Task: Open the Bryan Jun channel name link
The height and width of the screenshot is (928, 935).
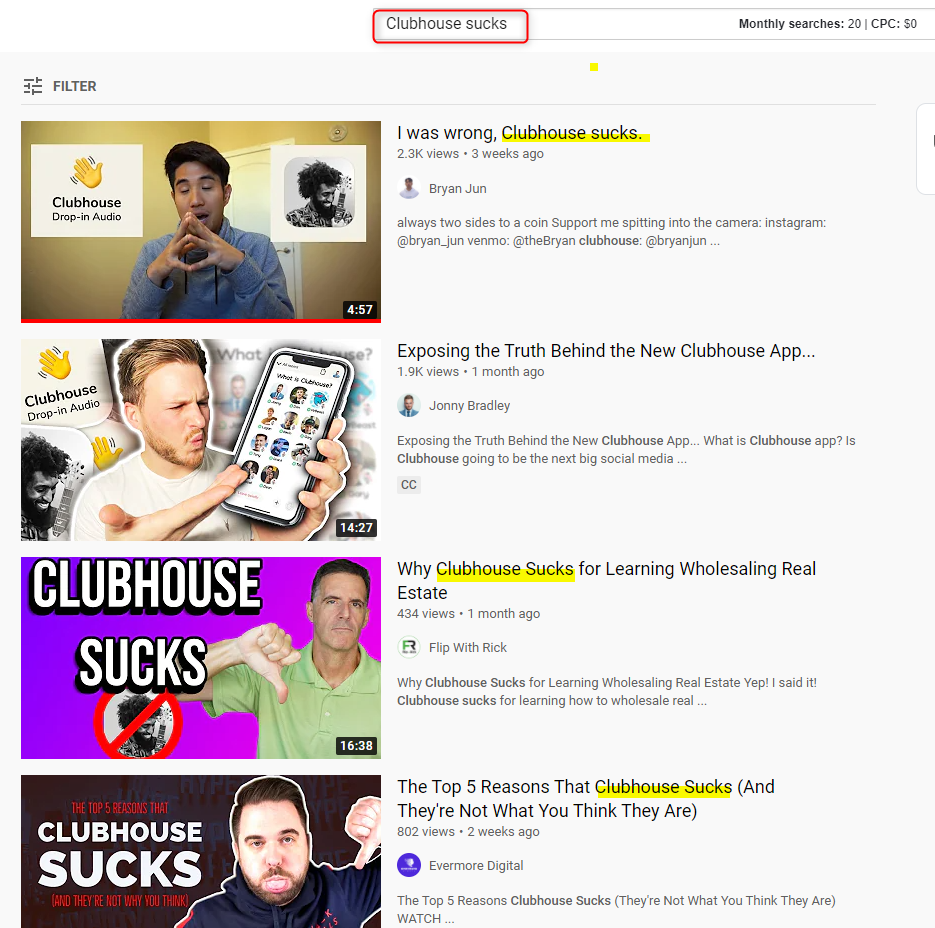Action: coord(457,188)
